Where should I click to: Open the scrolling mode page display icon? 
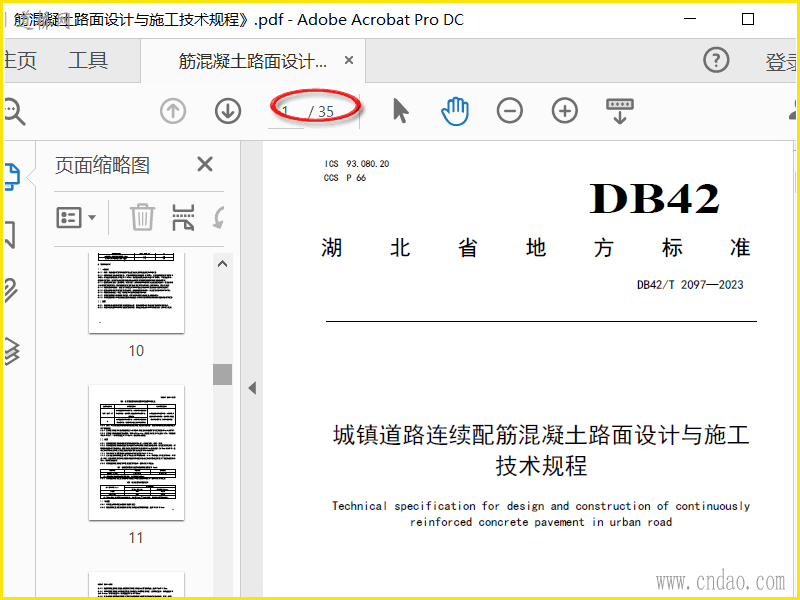[x=619, y=111]
